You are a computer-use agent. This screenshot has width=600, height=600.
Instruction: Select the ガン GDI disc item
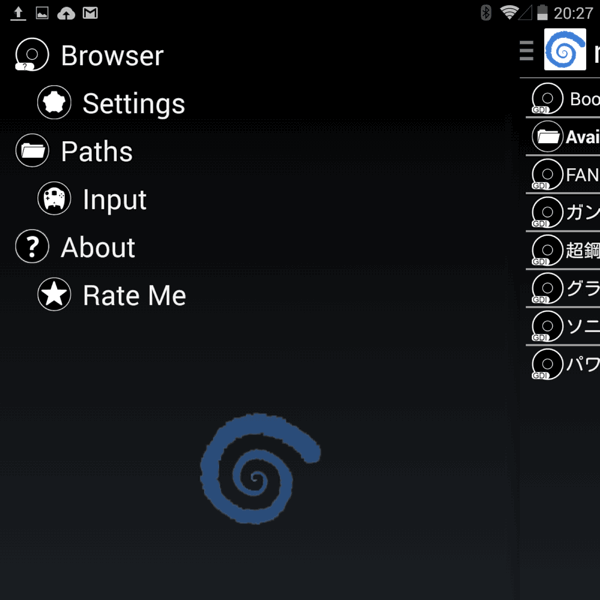click(564, 213)
